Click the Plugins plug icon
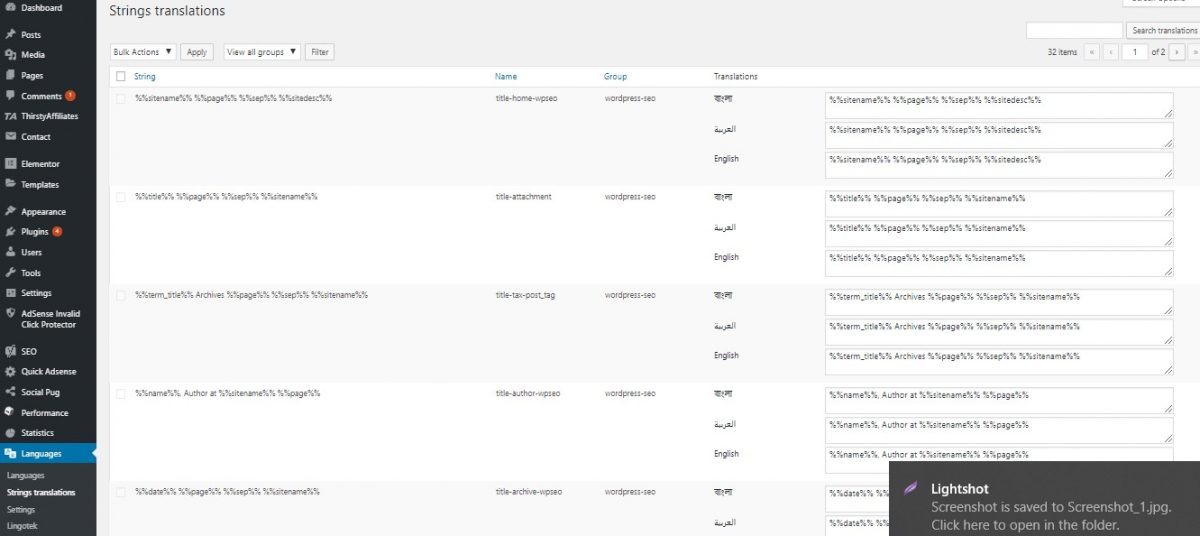Screen dimensions: 1200x536 pos(10,232)
